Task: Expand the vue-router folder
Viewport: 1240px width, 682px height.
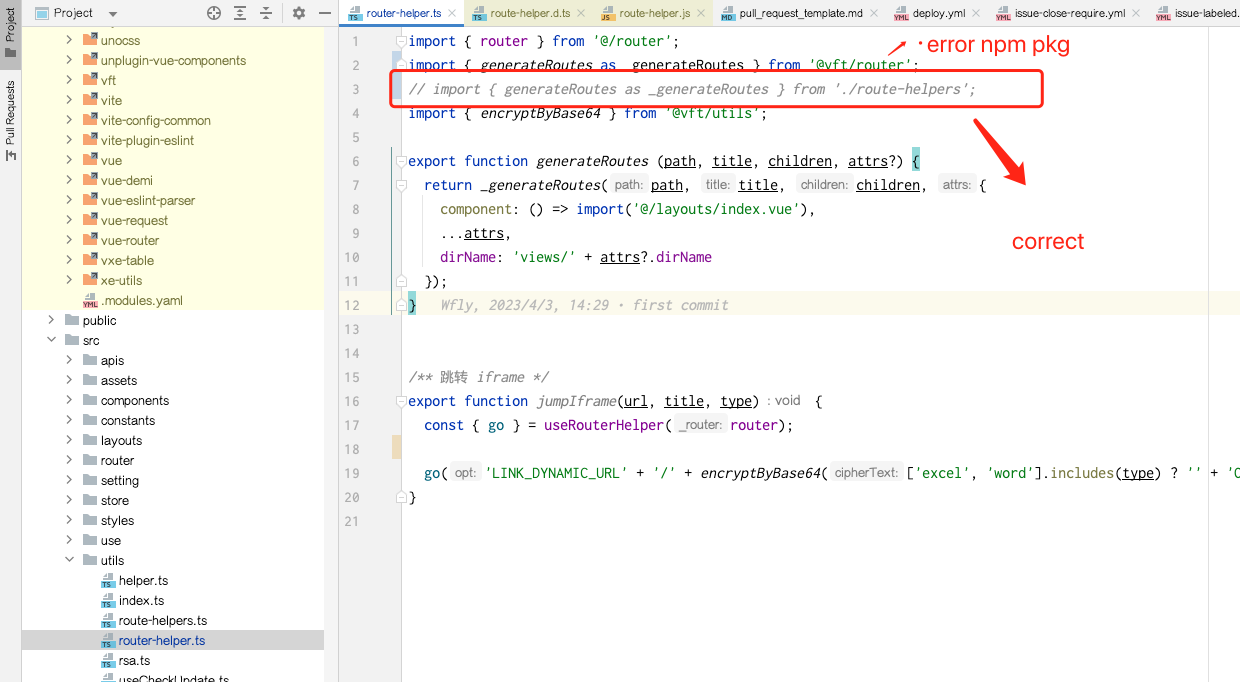Action: coord(69,240)
